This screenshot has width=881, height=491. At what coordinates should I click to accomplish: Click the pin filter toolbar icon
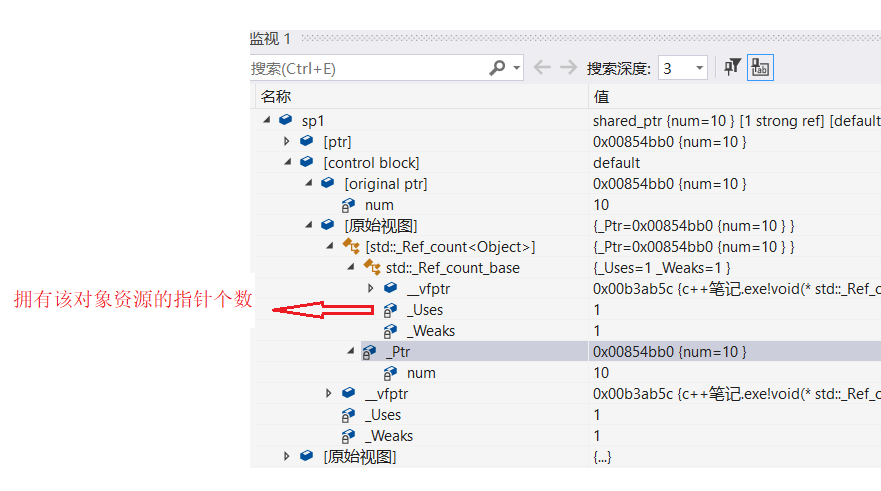732,67
